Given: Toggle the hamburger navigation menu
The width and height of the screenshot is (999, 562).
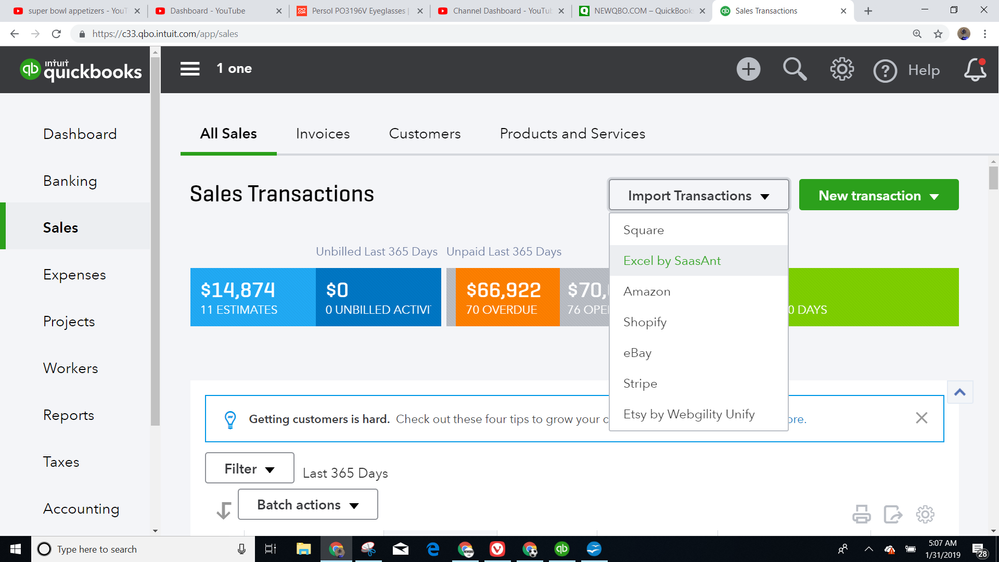Looking at the screenshot, I should [x=190, y=69].
